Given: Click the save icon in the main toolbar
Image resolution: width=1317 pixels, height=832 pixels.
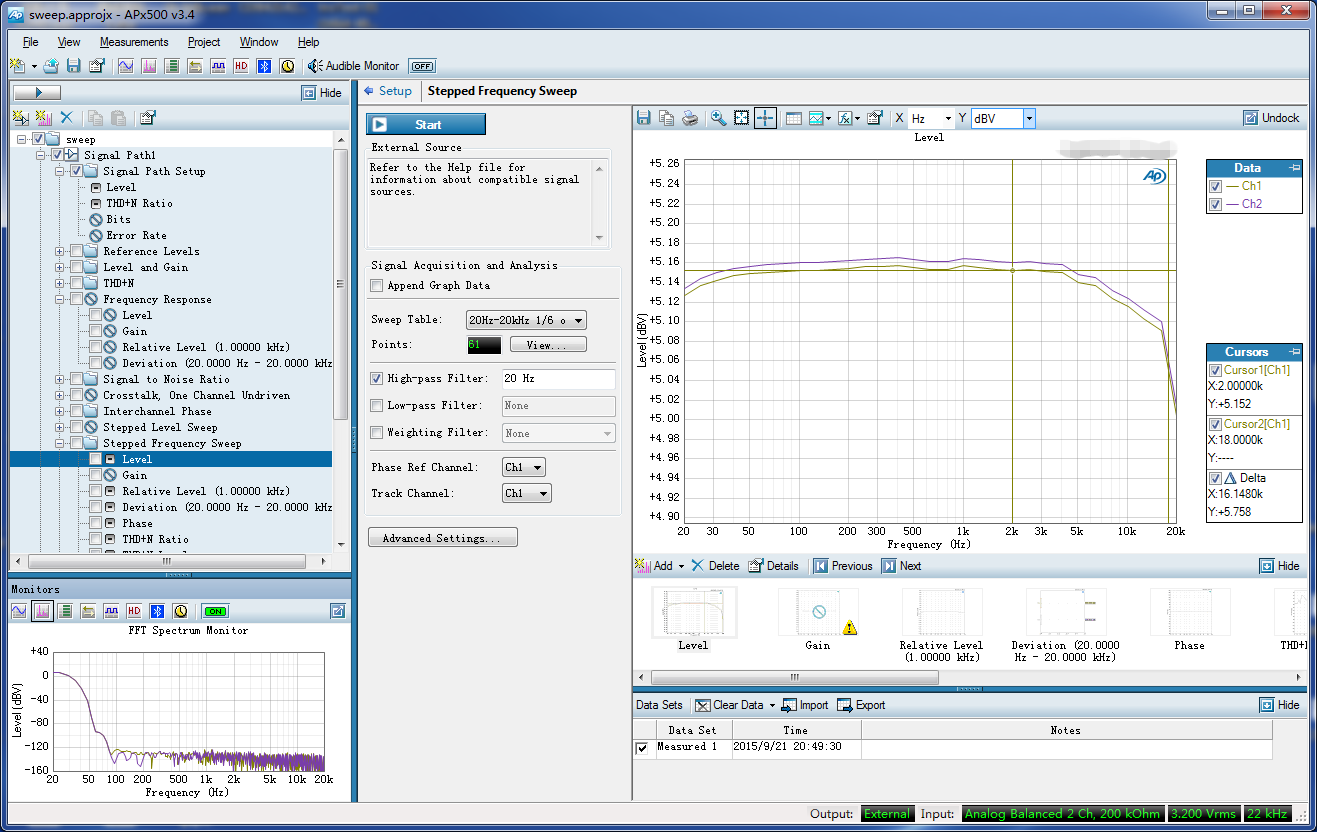Looking at the screenshot, I should [x=74, y=66].
